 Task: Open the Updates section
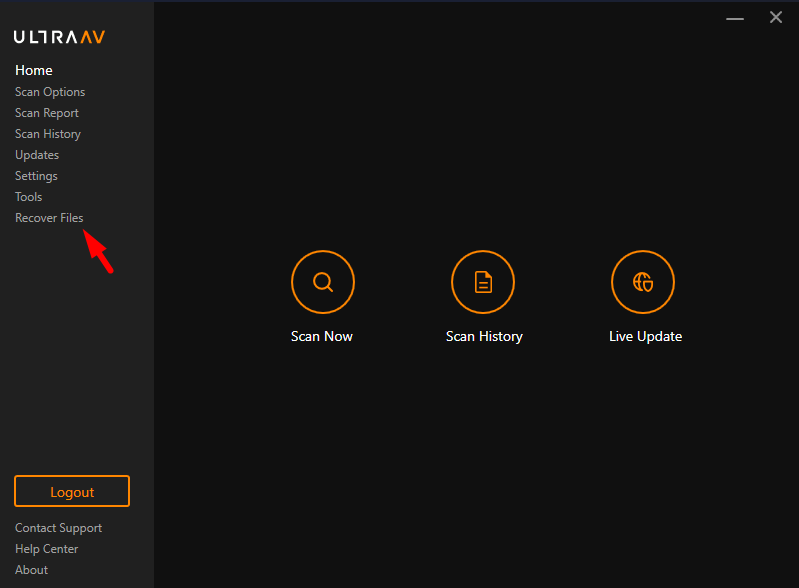click(x=37, y=155)
